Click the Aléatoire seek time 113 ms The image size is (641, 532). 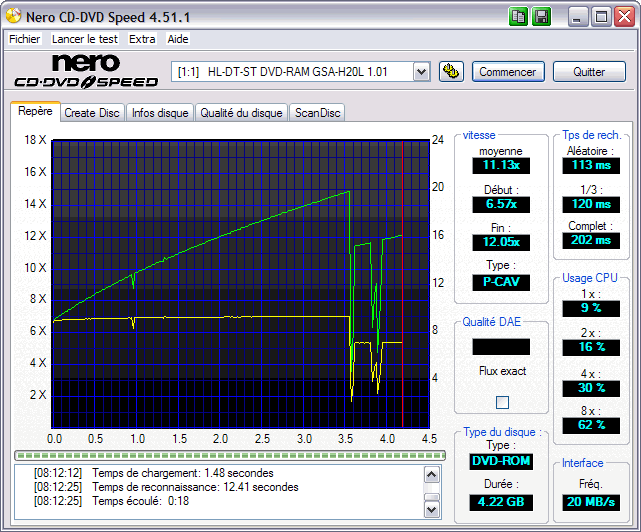click(x=591, y=165)
